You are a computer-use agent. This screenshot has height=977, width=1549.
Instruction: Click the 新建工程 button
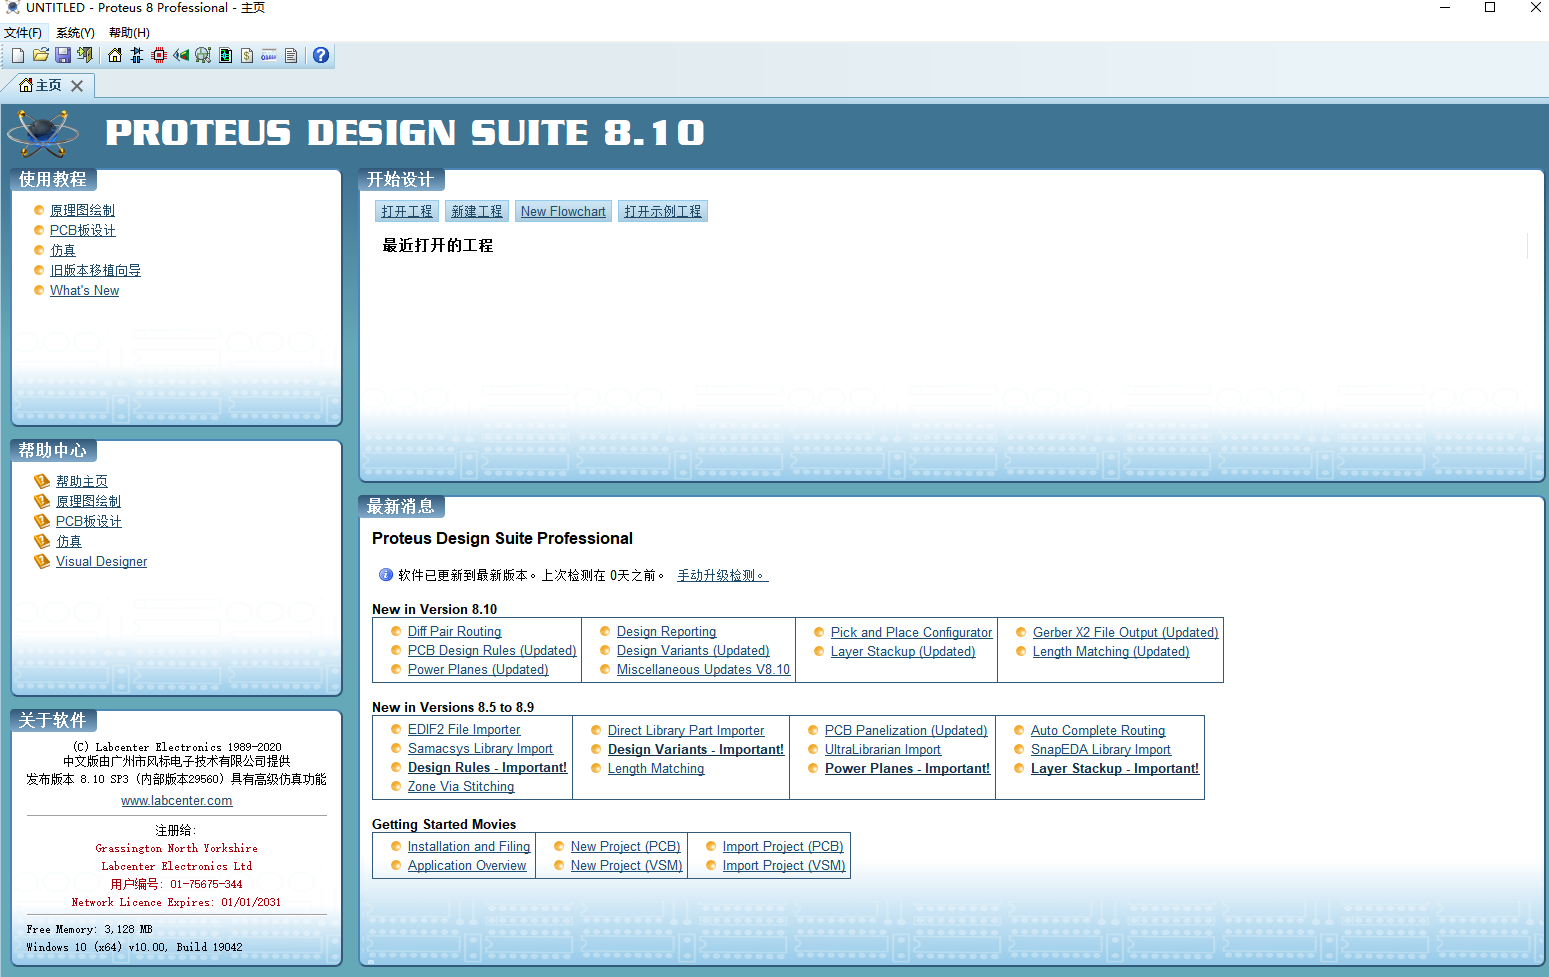(x=477, y=211)
